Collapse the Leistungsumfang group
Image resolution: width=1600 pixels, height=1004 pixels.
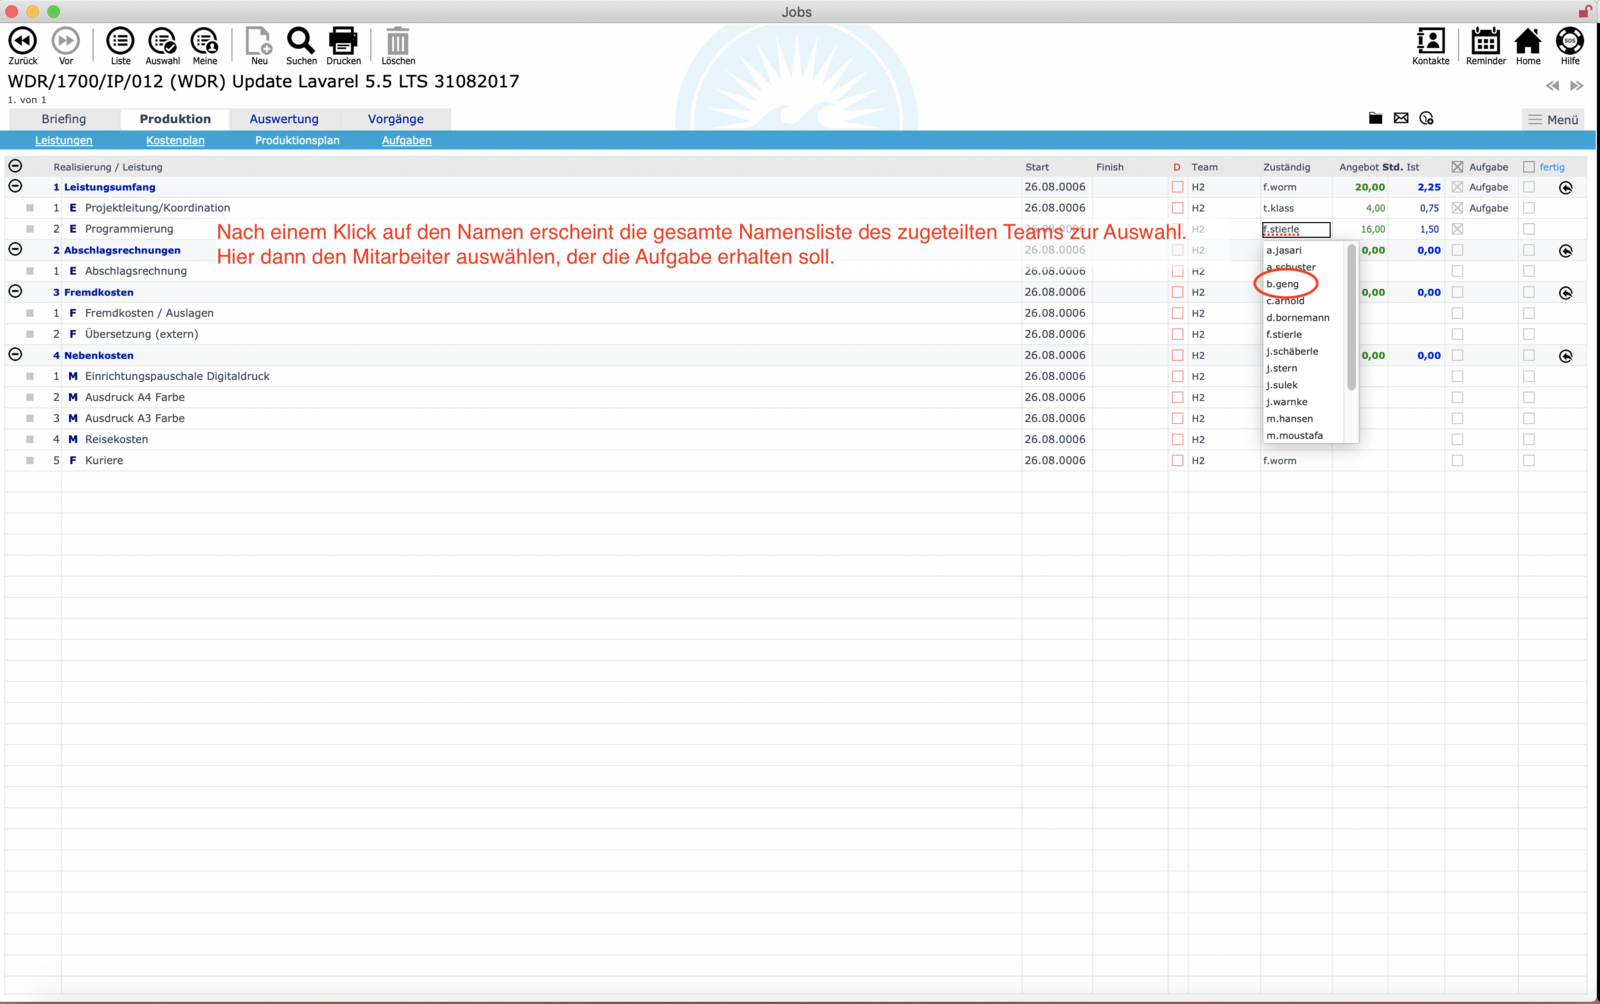pyautogui.click(x=15, y=186)
